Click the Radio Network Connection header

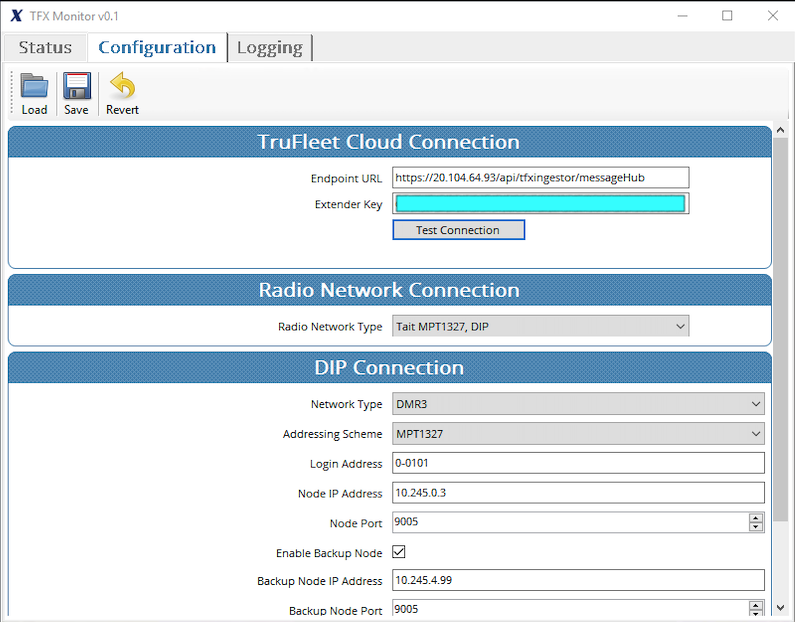coord(389,290)
